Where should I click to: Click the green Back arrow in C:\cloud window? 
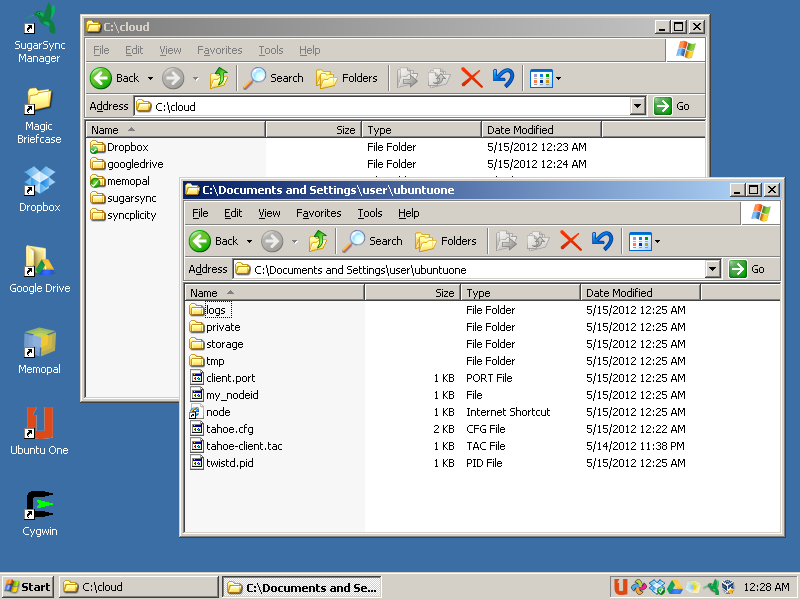click(x=101, y=78)
